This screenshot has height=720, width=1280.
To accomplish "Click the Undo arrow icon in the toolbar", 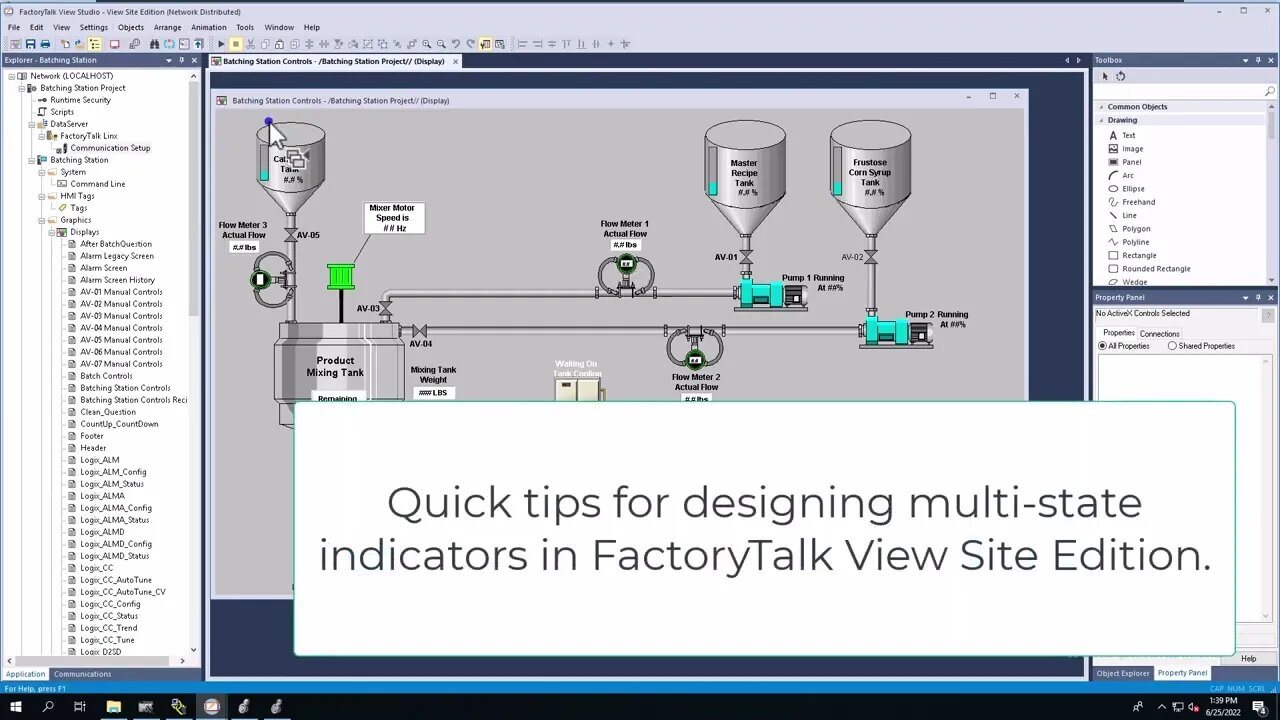I will tap(456, 44).
